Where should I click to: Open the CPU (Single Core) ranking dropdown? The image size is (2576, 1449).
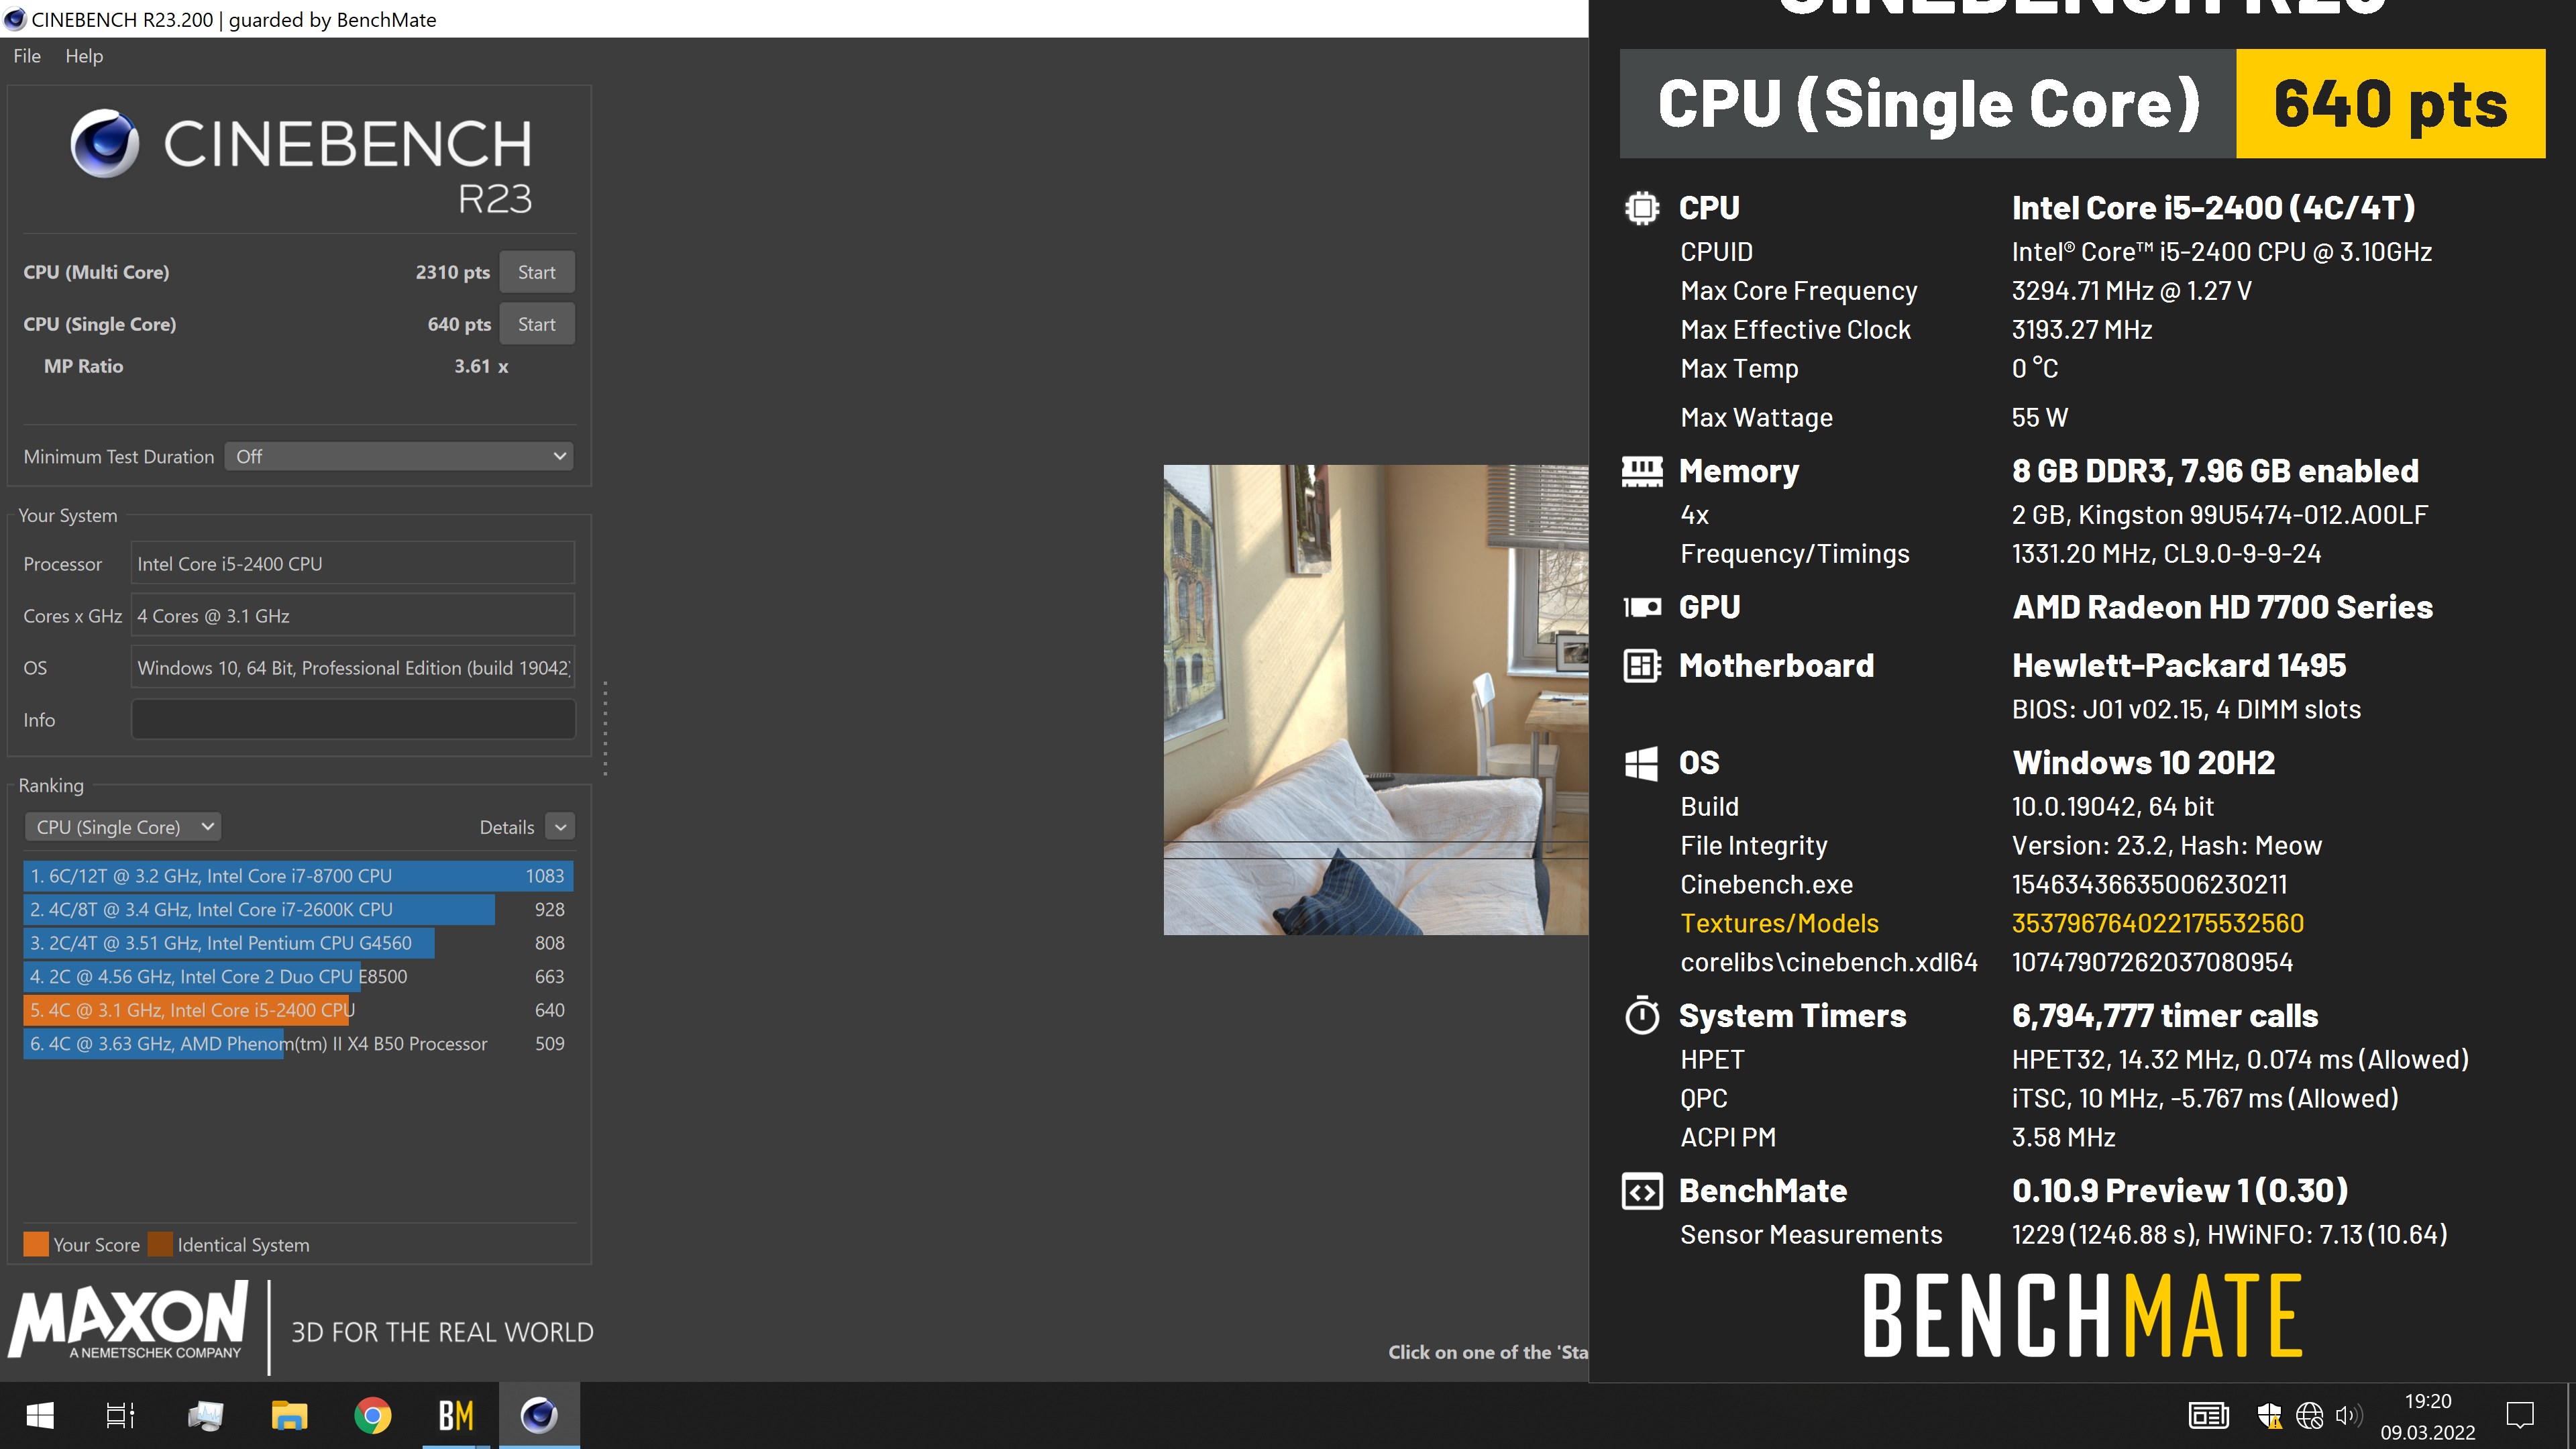click(x=122, y=826)
